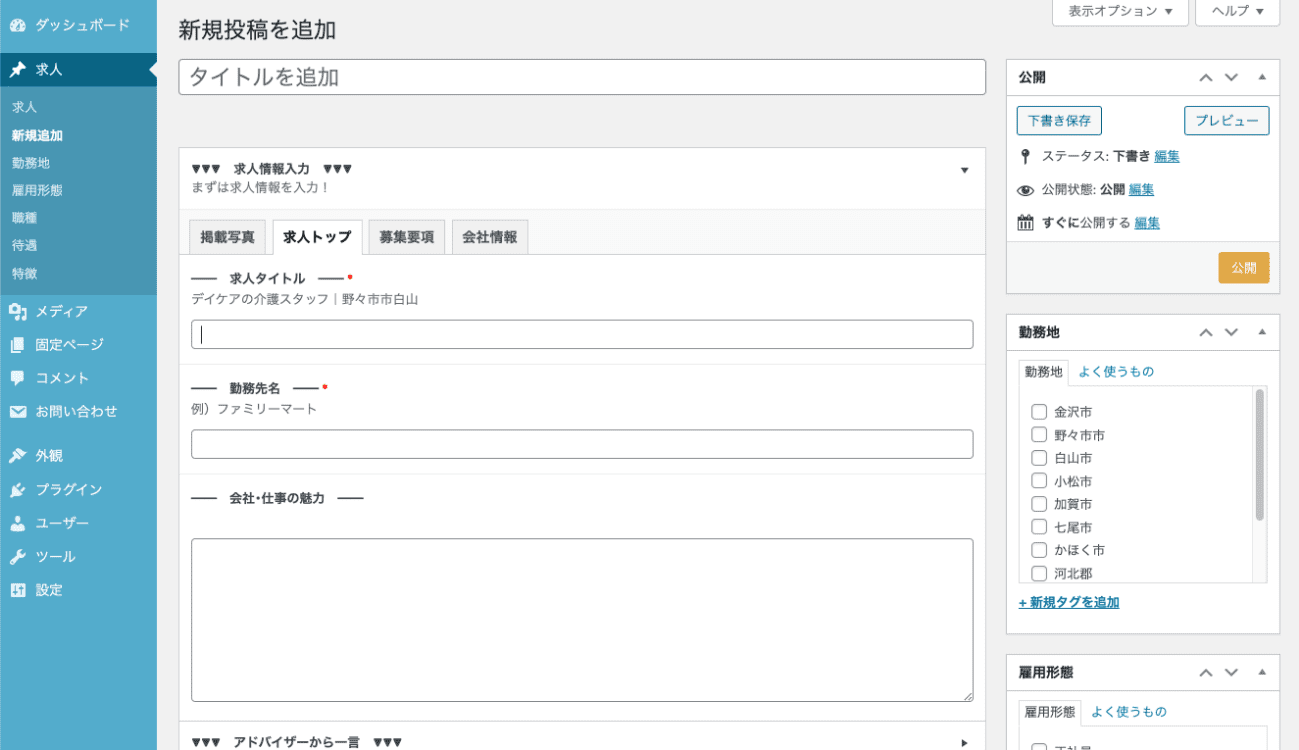Open 職種 in the sidebar submenu
This screenshot has height=750, width=1299.
24,218
